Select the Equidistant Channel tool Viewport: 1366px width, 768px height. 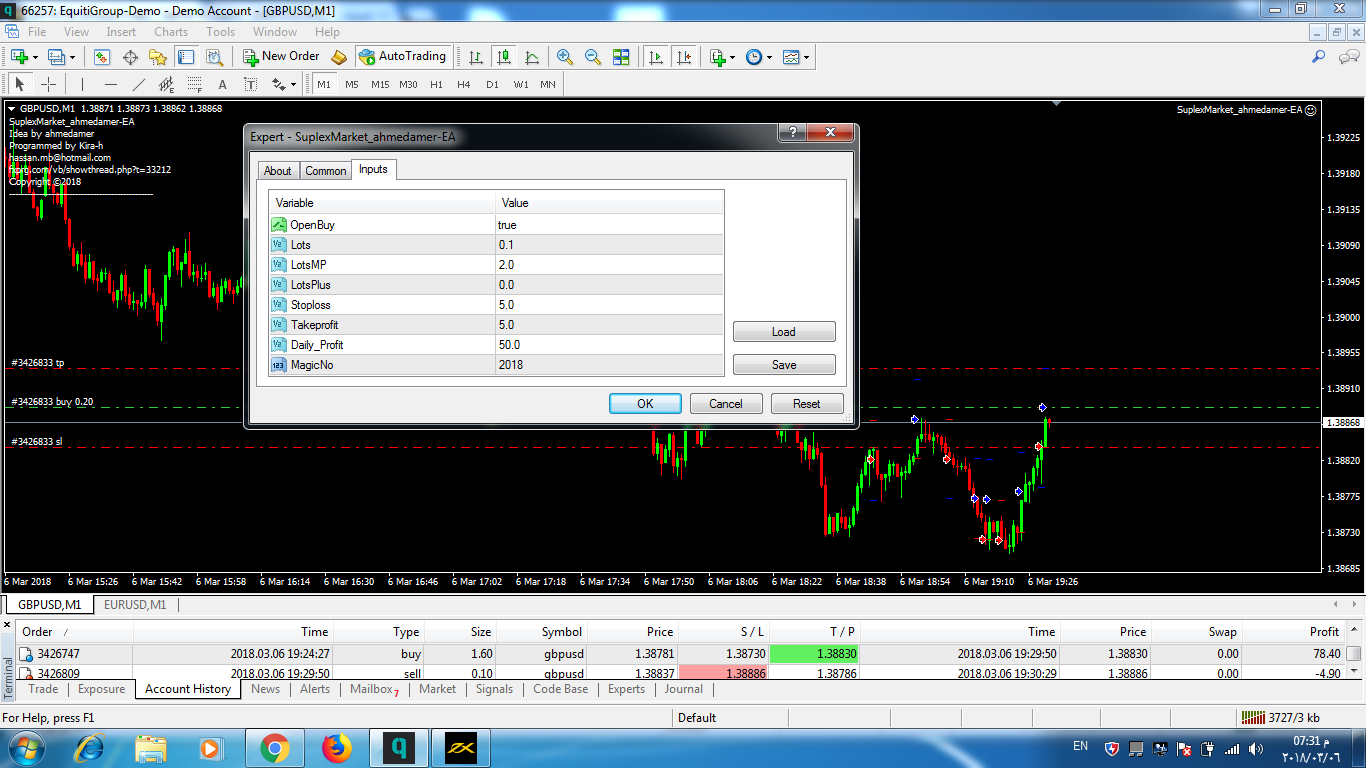(167, 84)
